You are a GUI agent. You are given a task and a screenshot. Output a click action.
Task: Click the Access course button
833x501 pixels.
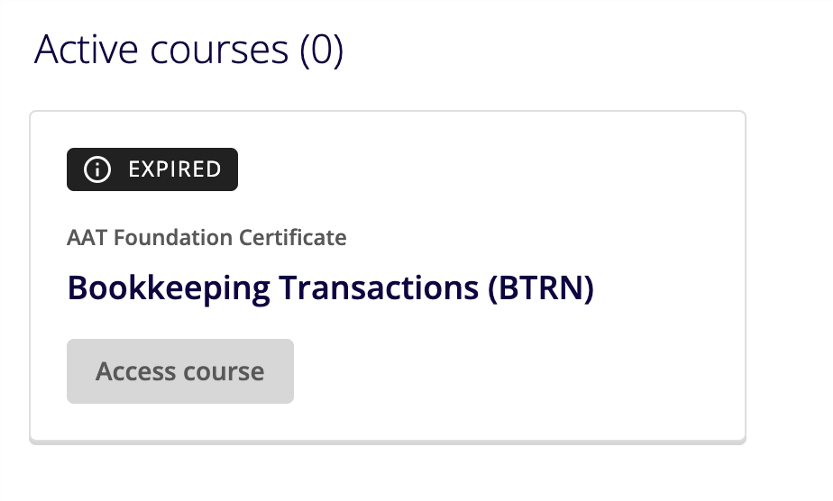point(180,371)
